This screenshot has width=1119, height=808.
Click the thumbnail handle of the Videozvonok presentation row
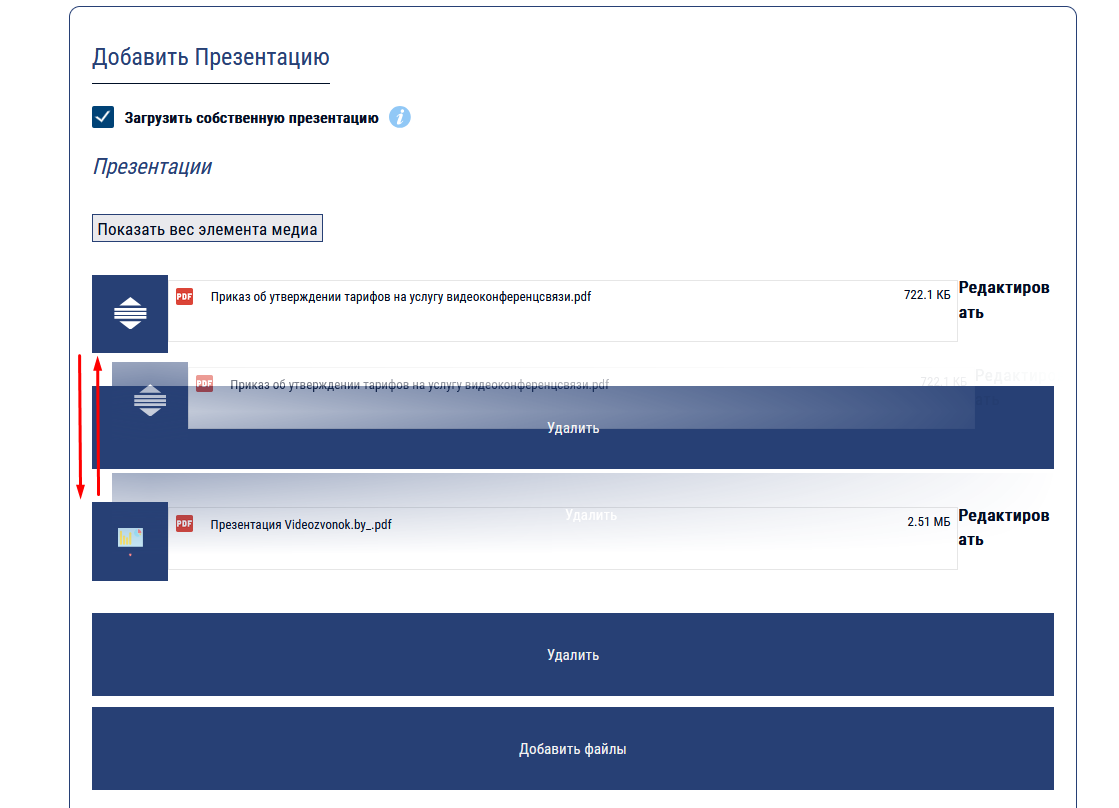[130, 541]
